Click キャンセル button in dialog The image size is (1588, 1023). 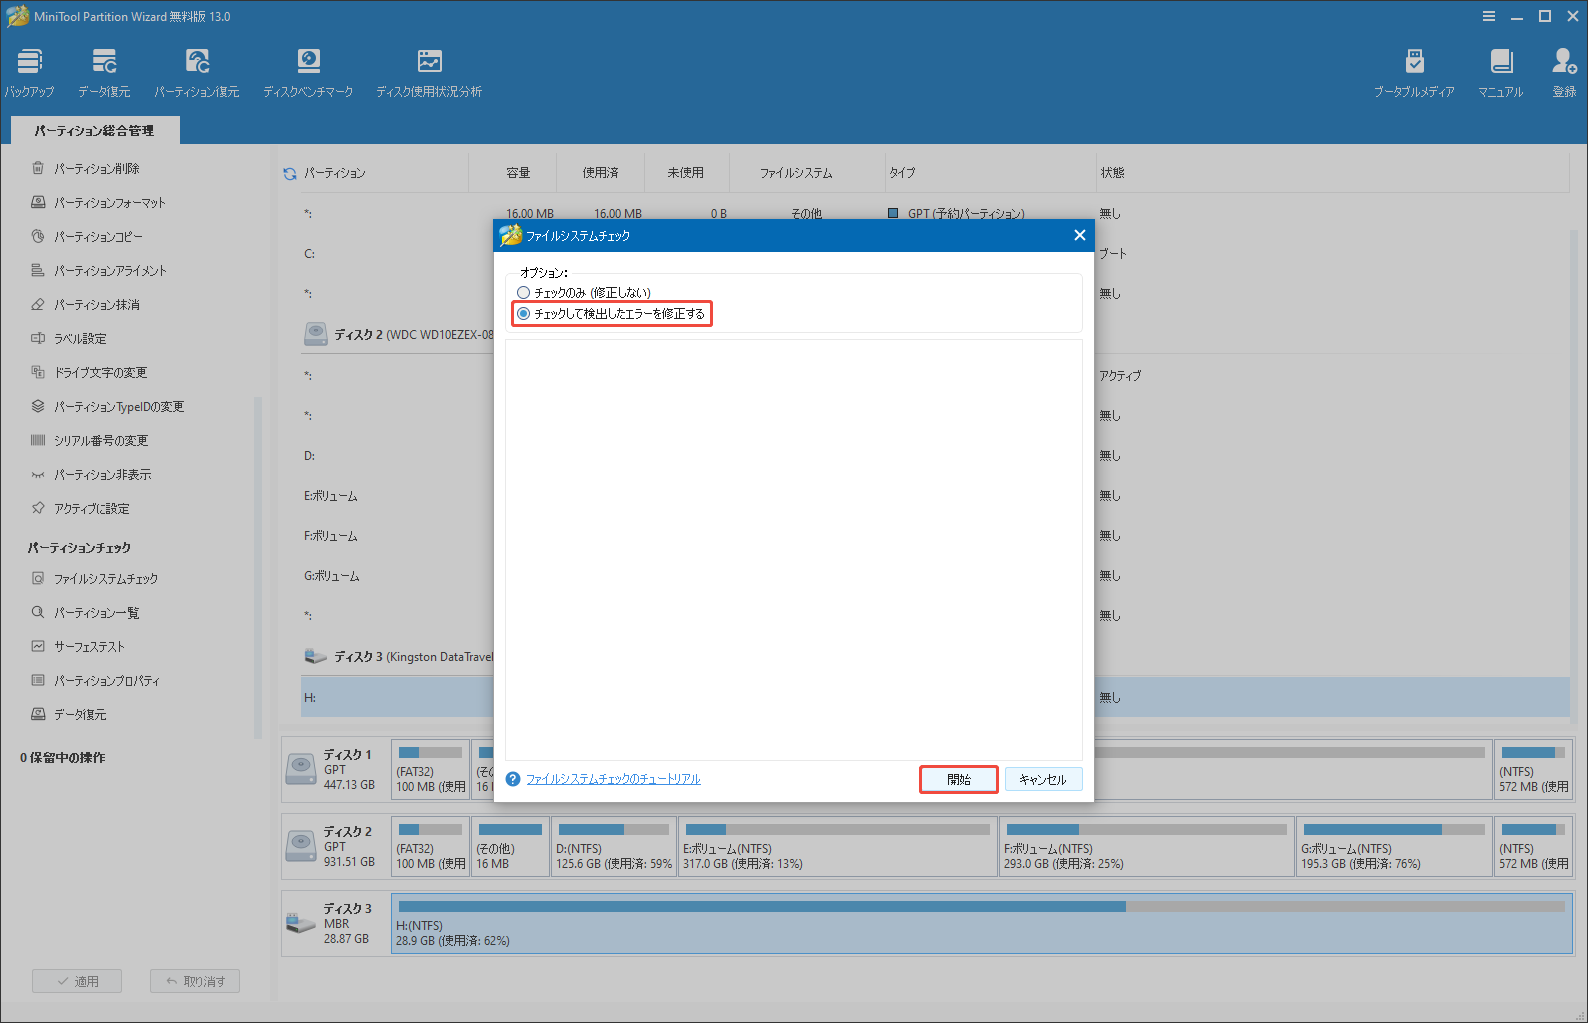[1043, 780]
